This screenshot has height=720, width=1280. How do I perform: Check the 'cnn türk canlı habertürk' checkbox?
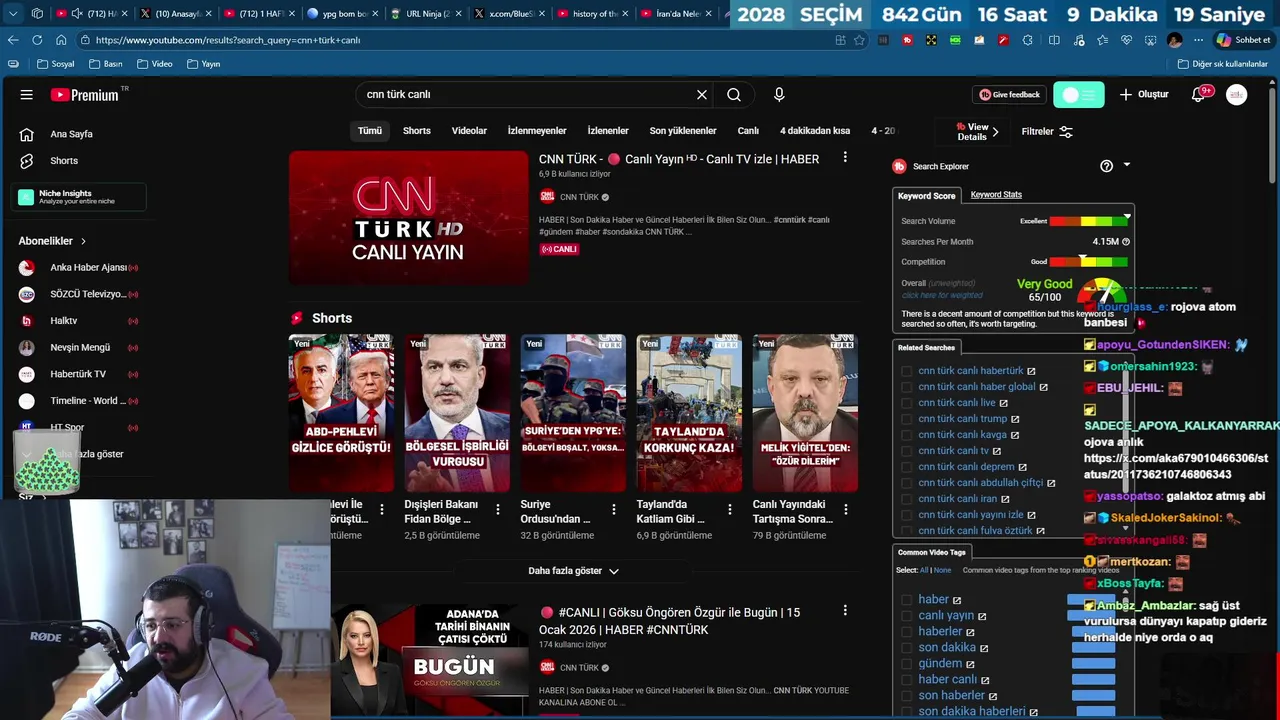(x=907, y=371)
